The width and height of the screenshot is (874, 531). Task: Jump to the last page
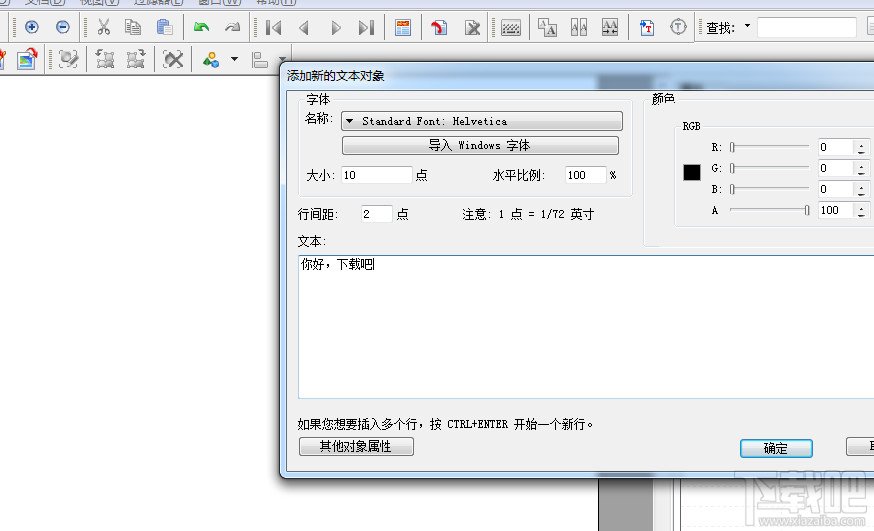point(366,27)
